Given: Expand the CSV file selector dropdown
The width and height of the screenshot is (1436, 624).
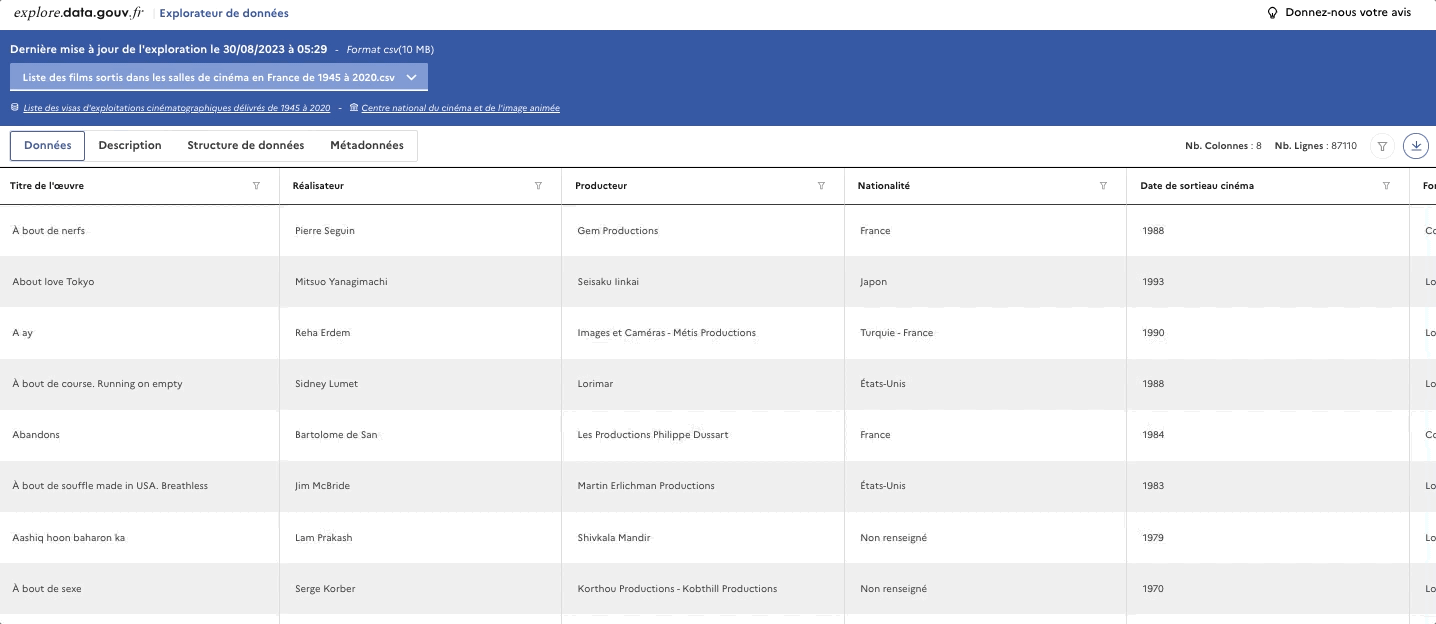Looking at the screenshot, I should (x=411, y=77).
